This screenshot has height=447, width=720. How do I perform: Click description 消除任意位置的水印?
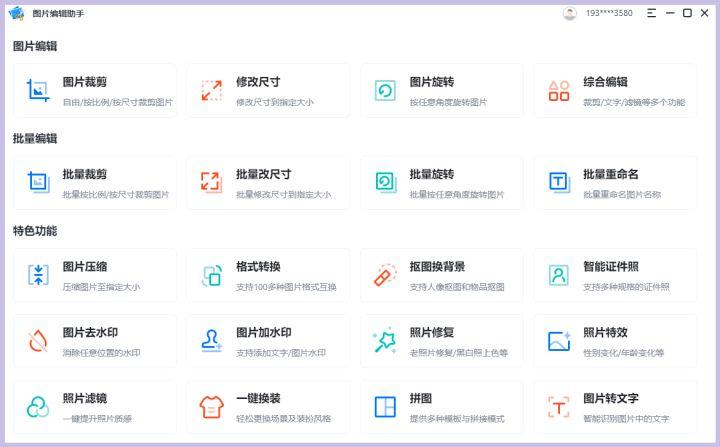coord(101,353)
